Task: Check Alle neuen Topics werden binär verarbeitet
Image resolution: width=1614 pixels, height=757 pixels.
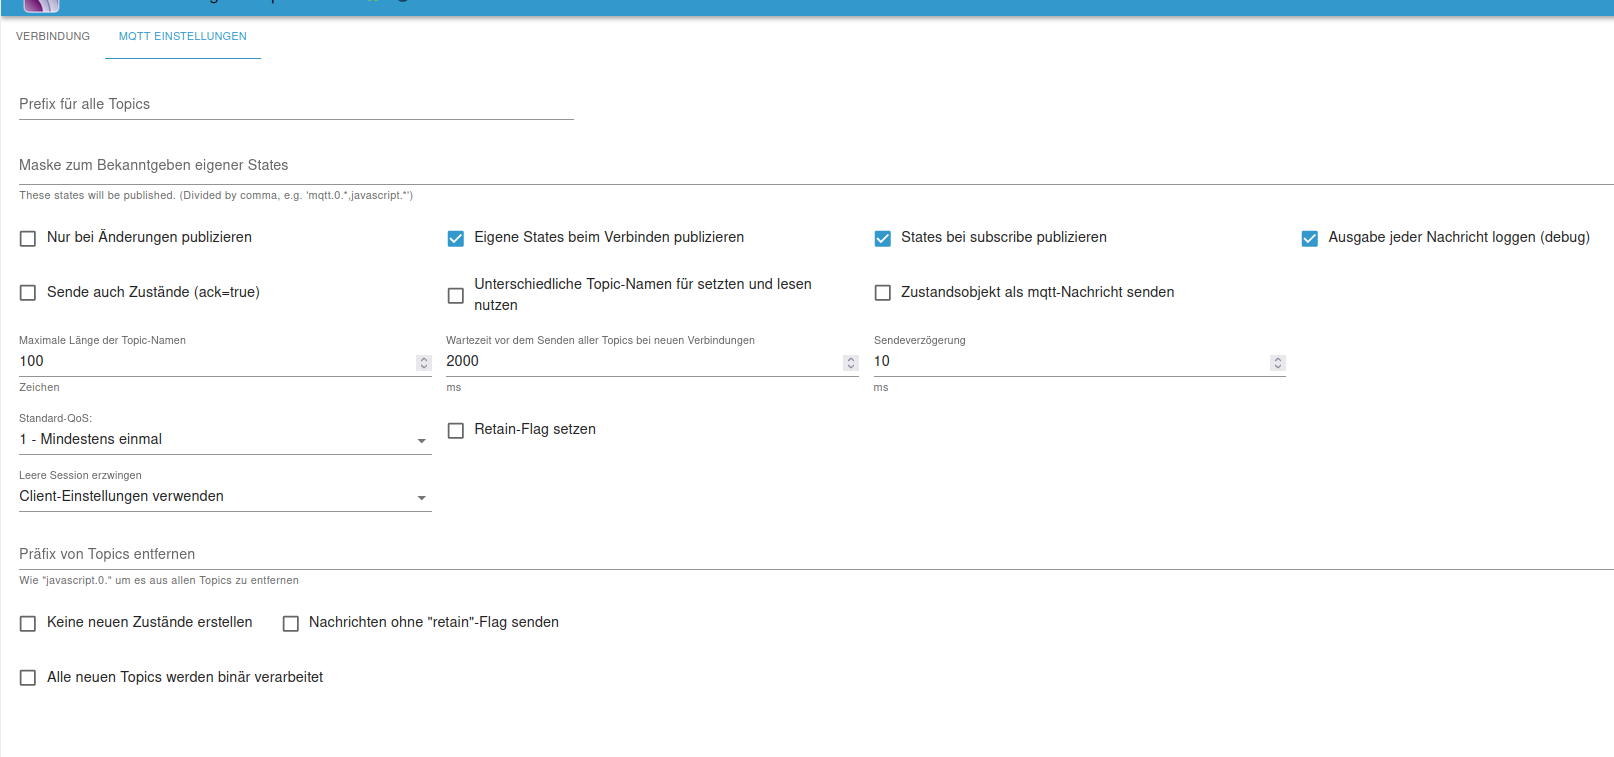Action: 28,678
